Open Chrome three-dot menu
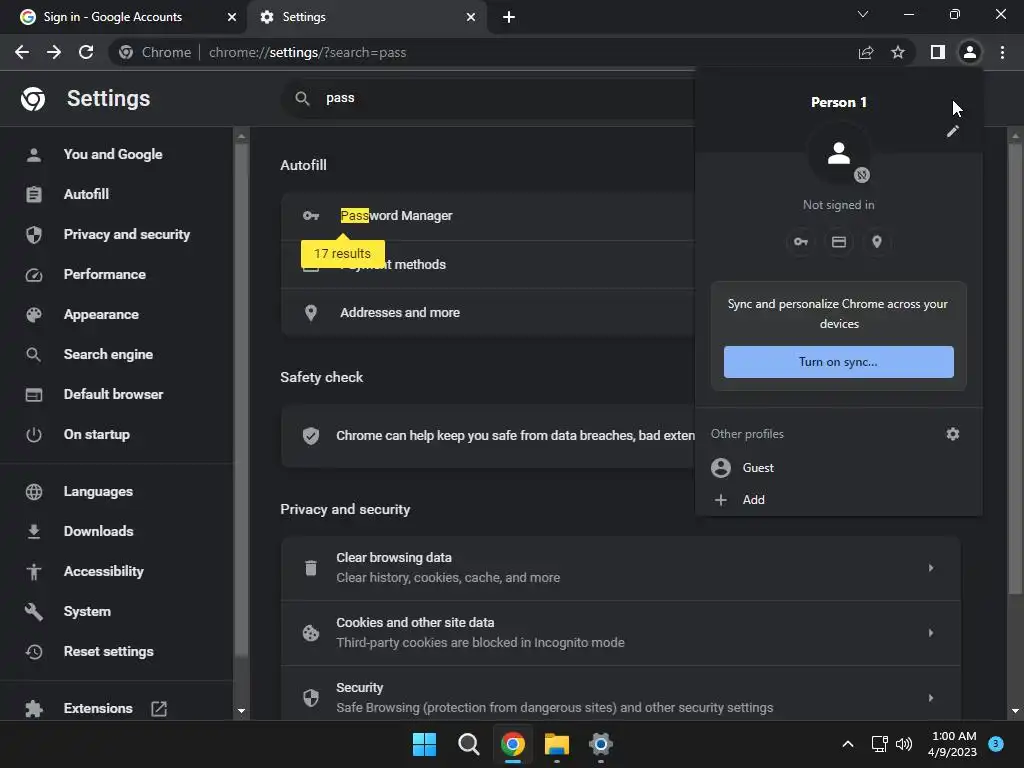Image resolution: width=1024 pixels, height=768 pixels. click(1002, 52)
